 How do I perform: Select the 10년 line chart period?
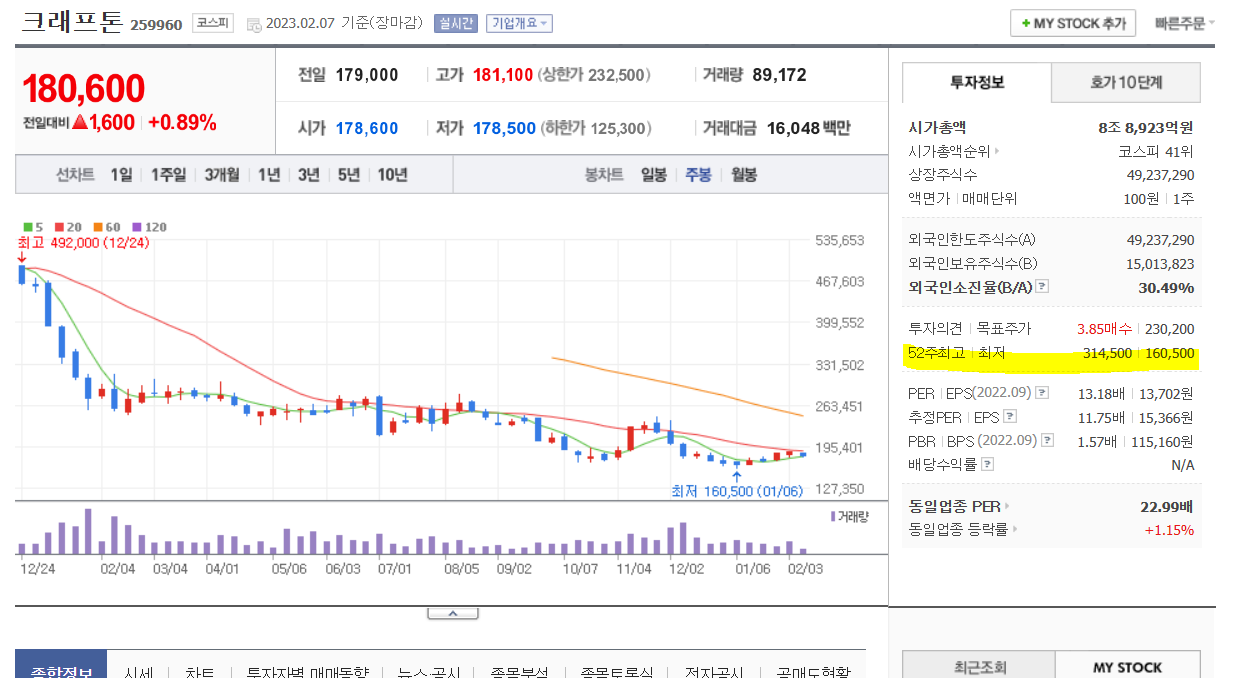click(392, 175)
